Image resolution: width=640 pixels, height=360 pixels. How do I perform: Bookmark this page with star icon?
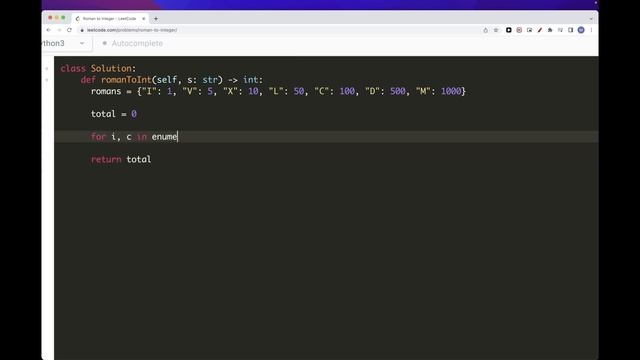[496, 30]
